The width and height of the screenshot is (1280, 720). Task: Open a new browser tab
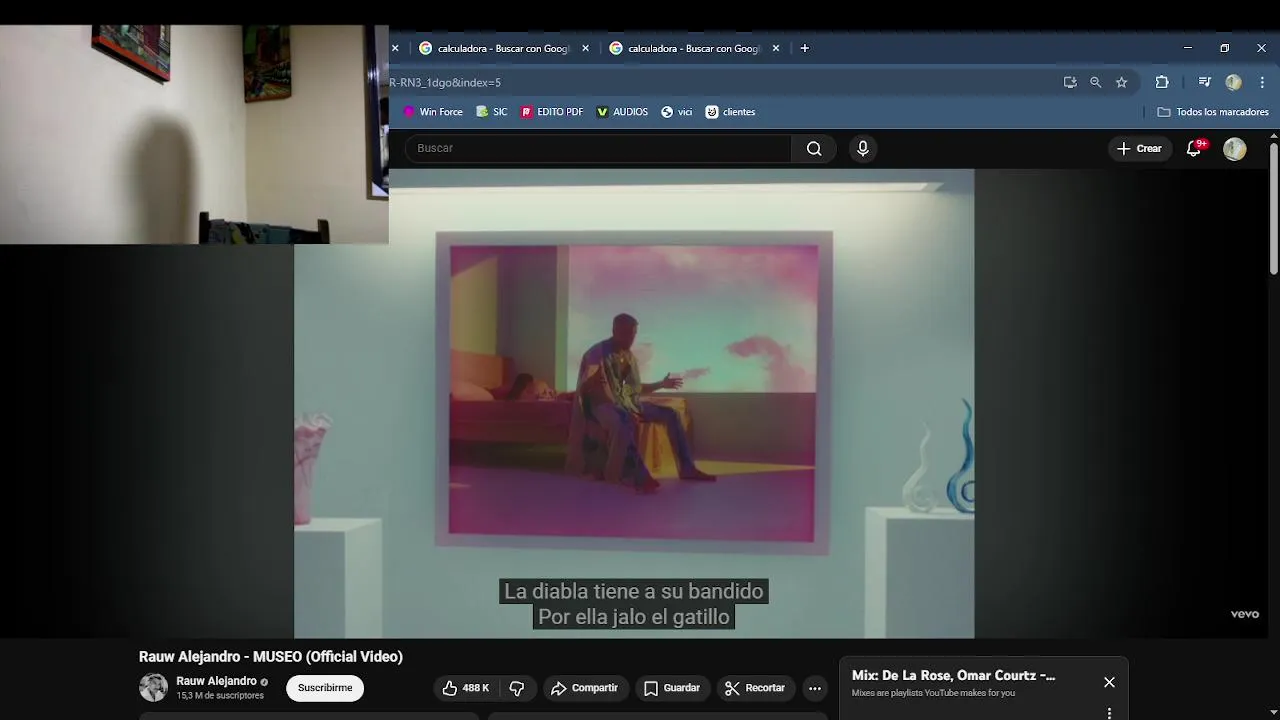pyautogui.click(x=804, y=48)
